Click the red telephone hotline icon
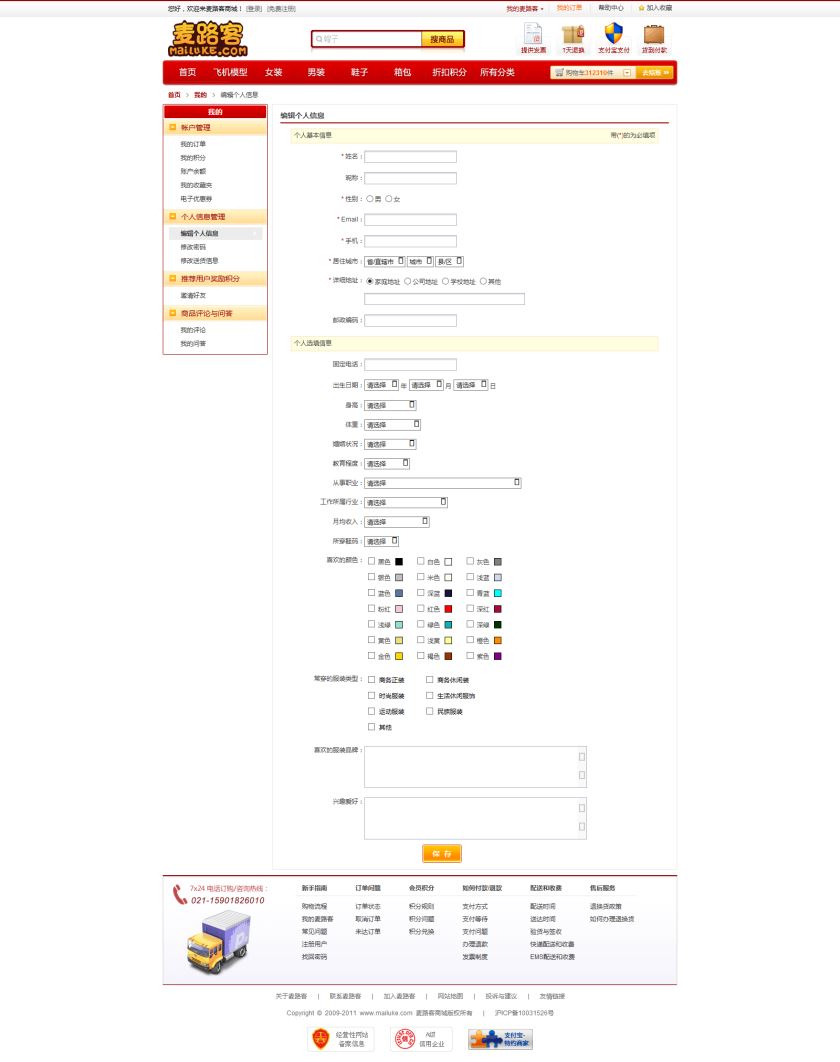This screenshot has height=1062, width=840. (180, 895)
